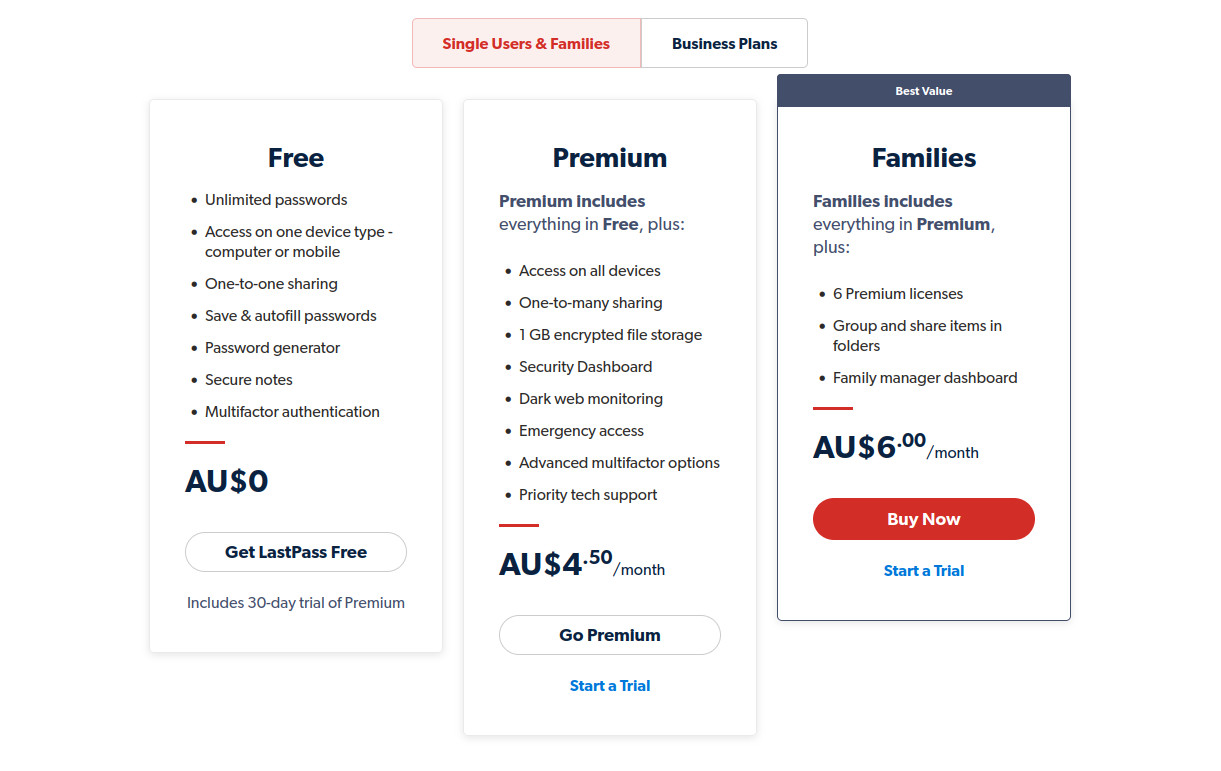This screenshot has height=771, width=1221.
Task: Select the Single Users & Families tab
Action: tap(526, 43)
